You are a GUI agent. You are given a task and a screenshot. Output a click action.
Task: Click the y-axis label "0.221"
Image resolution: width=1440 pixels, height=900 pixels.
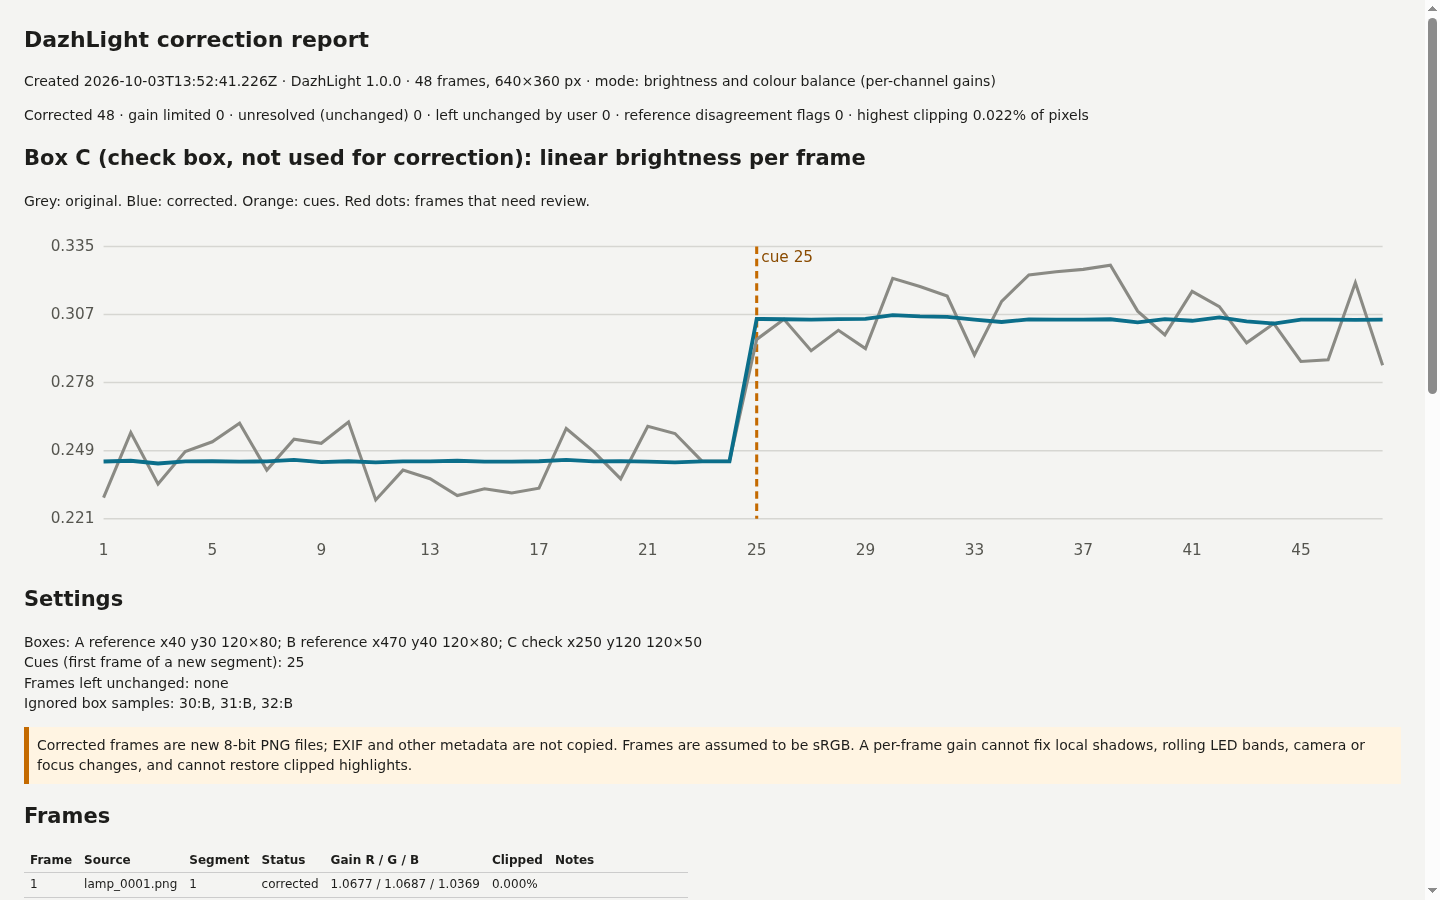73,518
